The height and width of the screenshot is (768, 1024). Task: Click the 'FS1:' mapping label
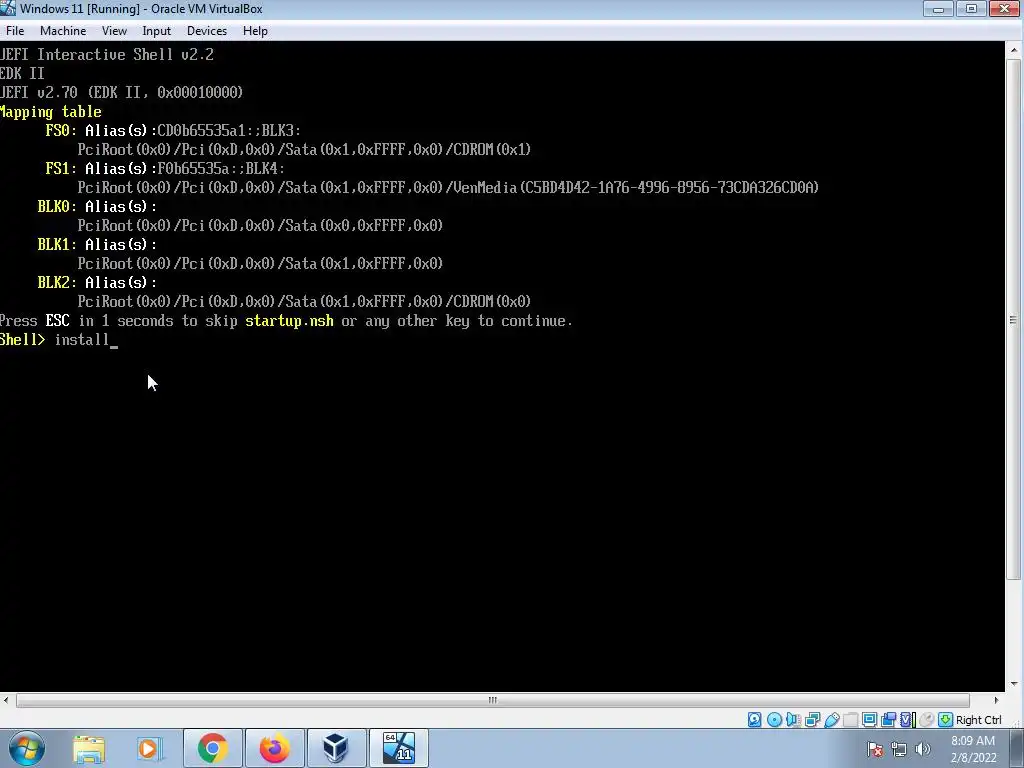point(61,168)
